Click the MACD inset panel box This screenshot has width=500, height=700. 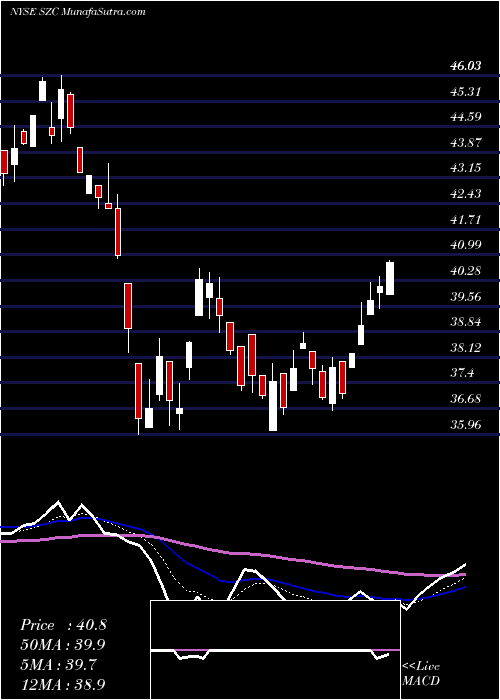point(275,650)
